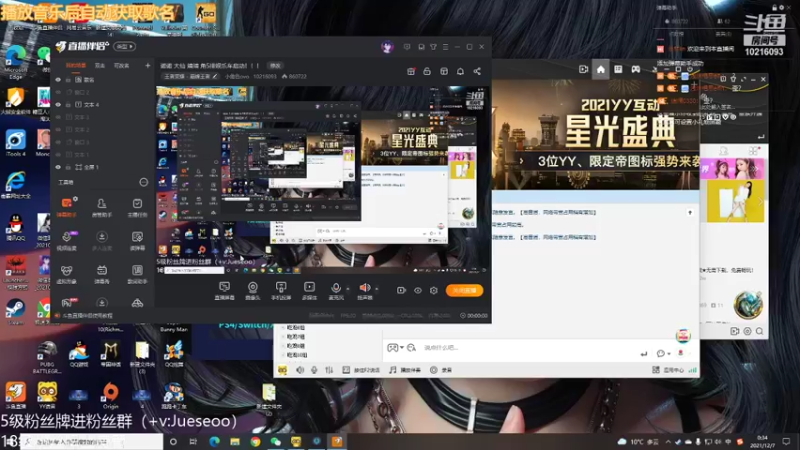Open the 多人连麦 tool icon
800x450 pixels.
(102, 240)
